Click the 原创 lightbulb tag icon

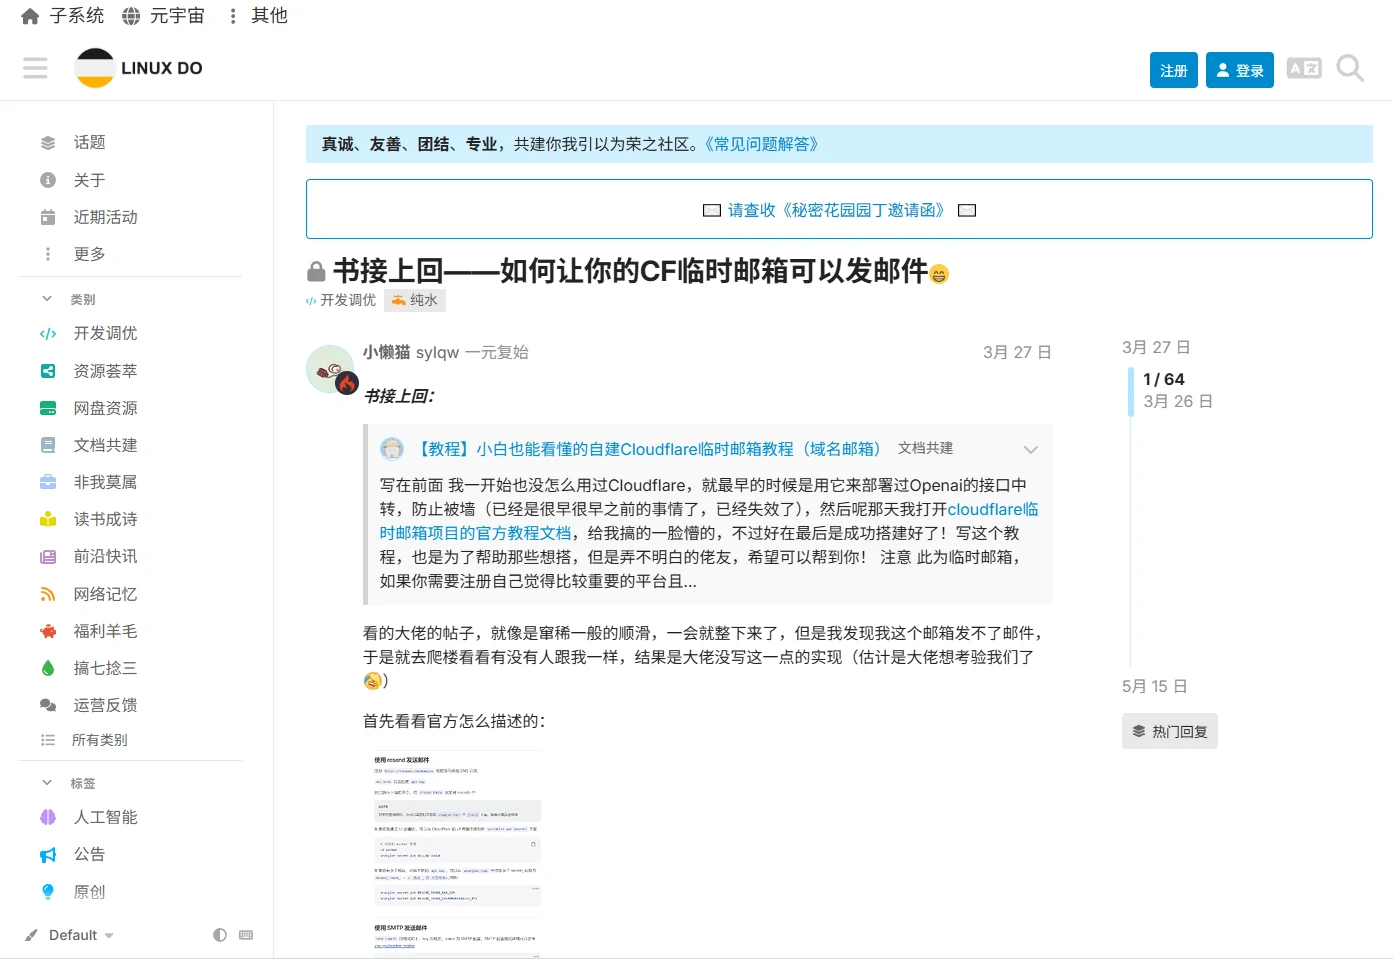pyautogui.click(x=48, y=892)
